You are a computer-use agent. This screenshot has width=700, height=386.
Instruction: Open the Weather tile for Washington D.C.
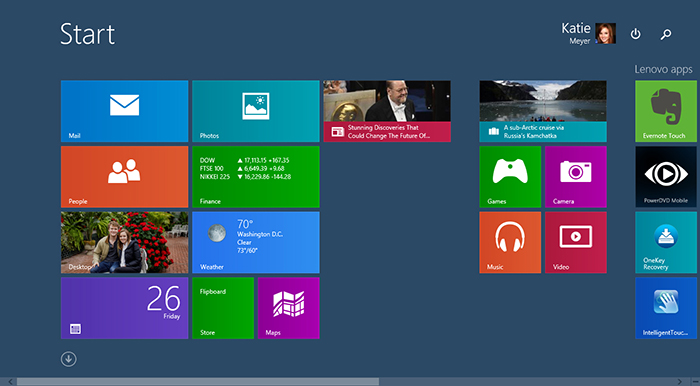tap(256, 242)
